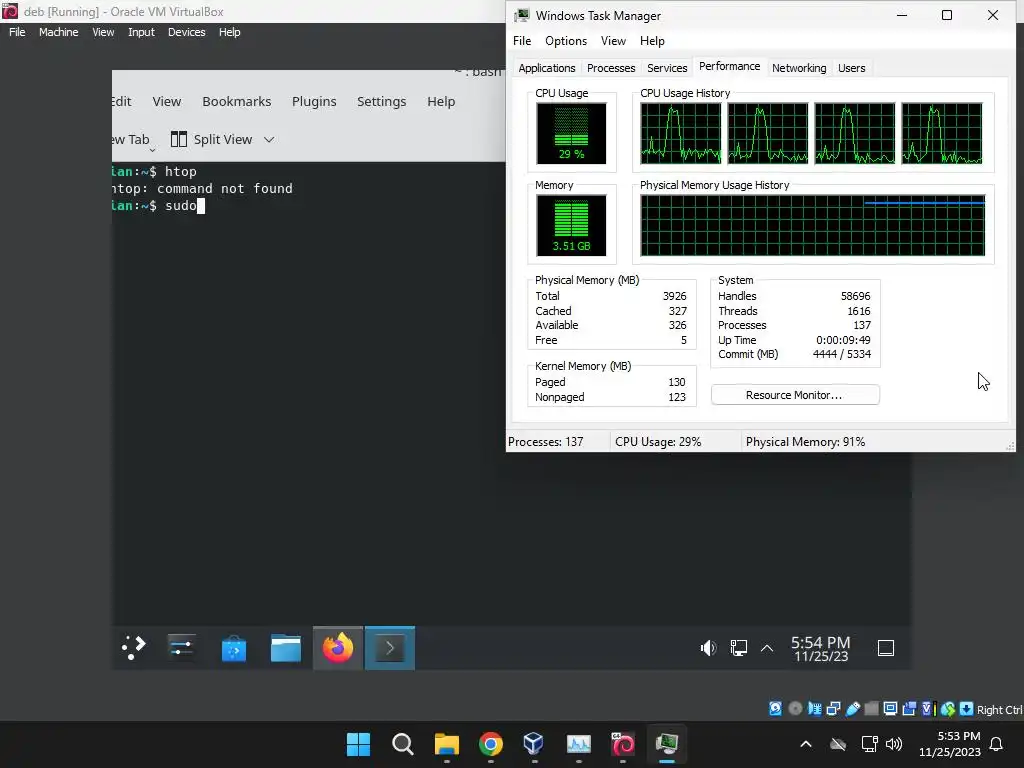Open VirtualBox Input menu
Viewport: 1024px width, 768px height.
click(x=141, y=32)
